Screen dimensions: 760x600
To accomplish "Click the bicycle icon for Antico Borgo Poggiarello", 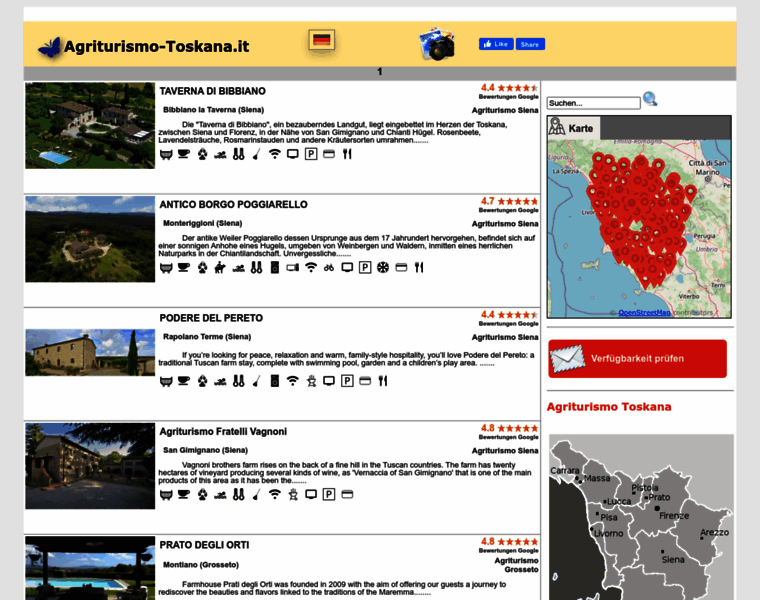I will [329, 268].
